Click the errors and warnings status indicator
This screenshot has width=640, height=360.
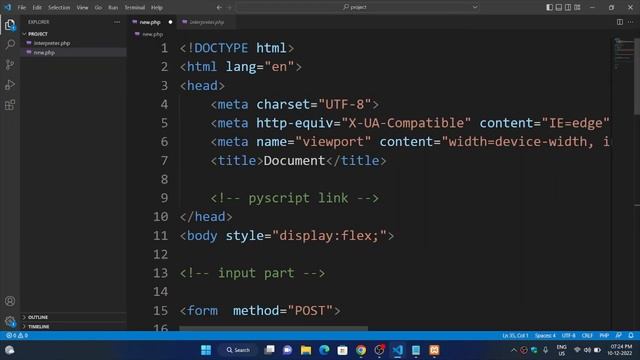tap(17, 336)
